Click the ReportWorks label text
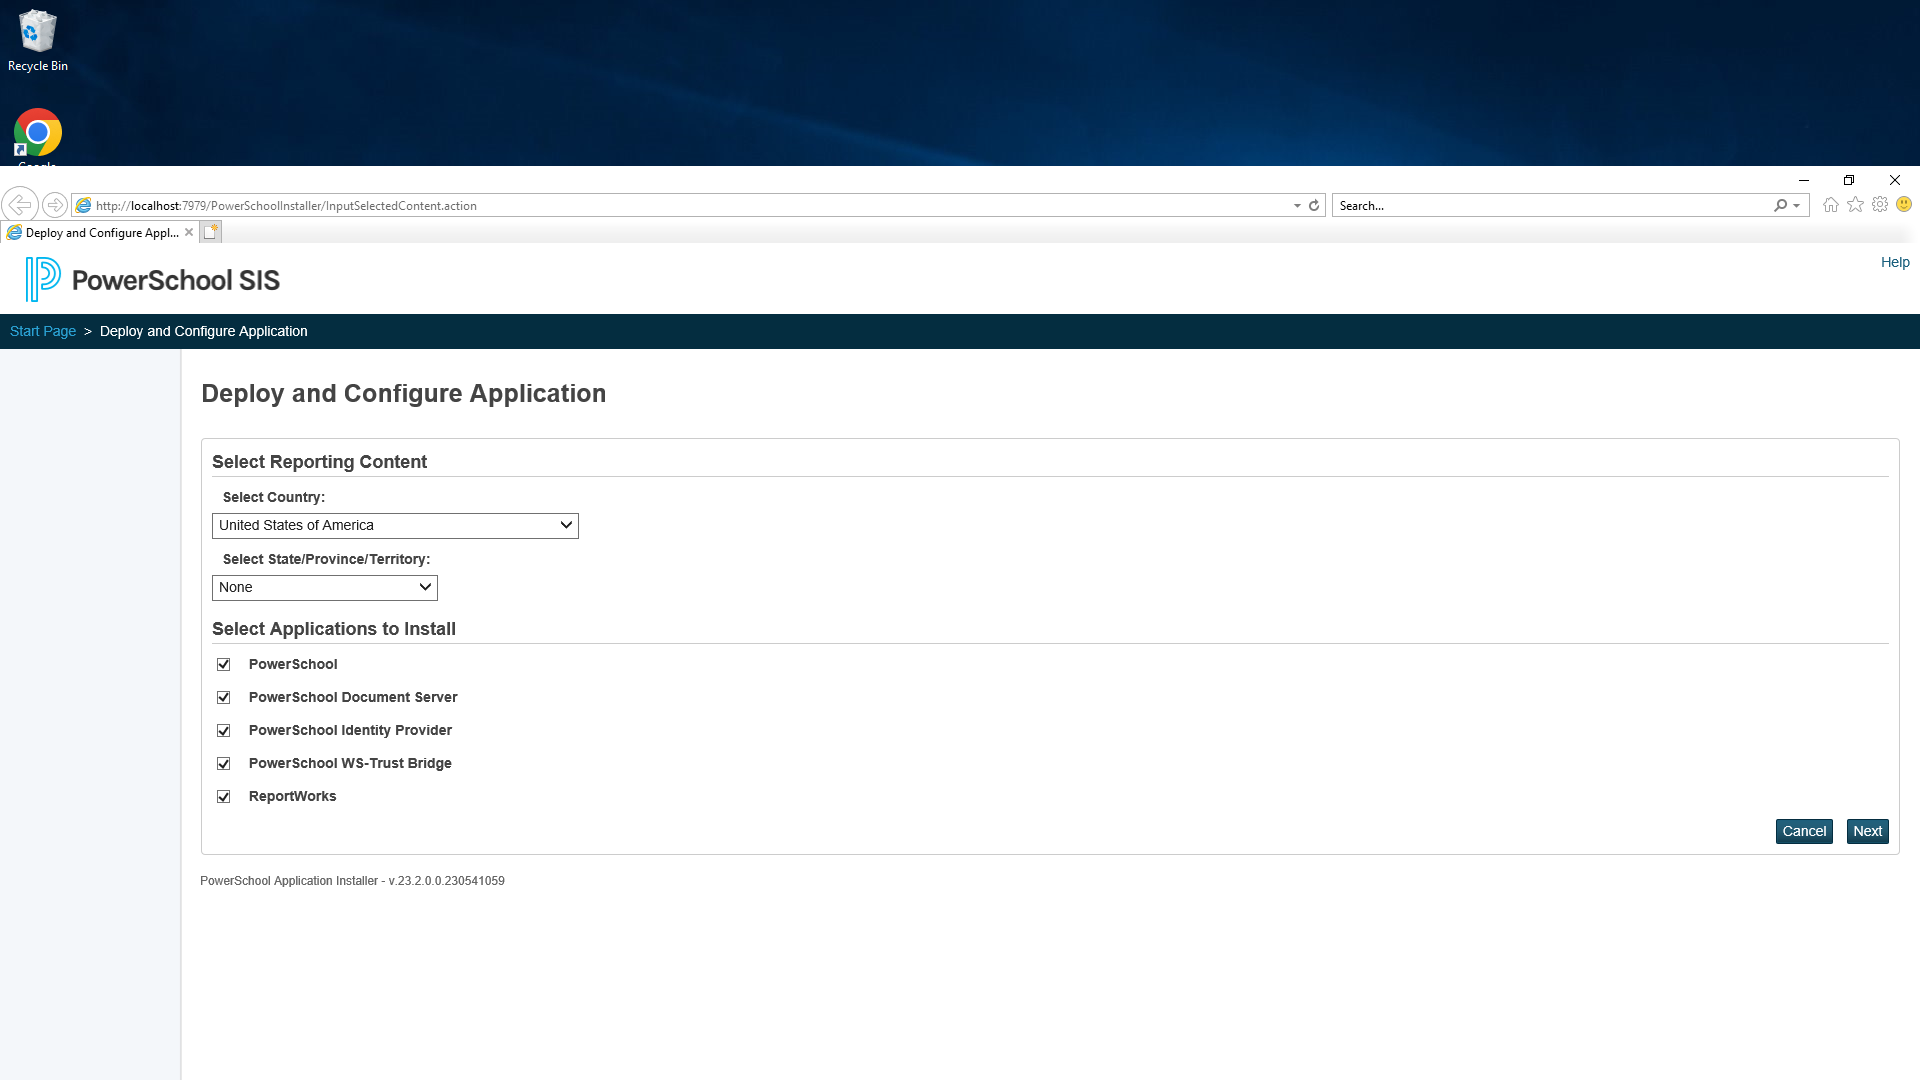 click(x=292, y=797)
